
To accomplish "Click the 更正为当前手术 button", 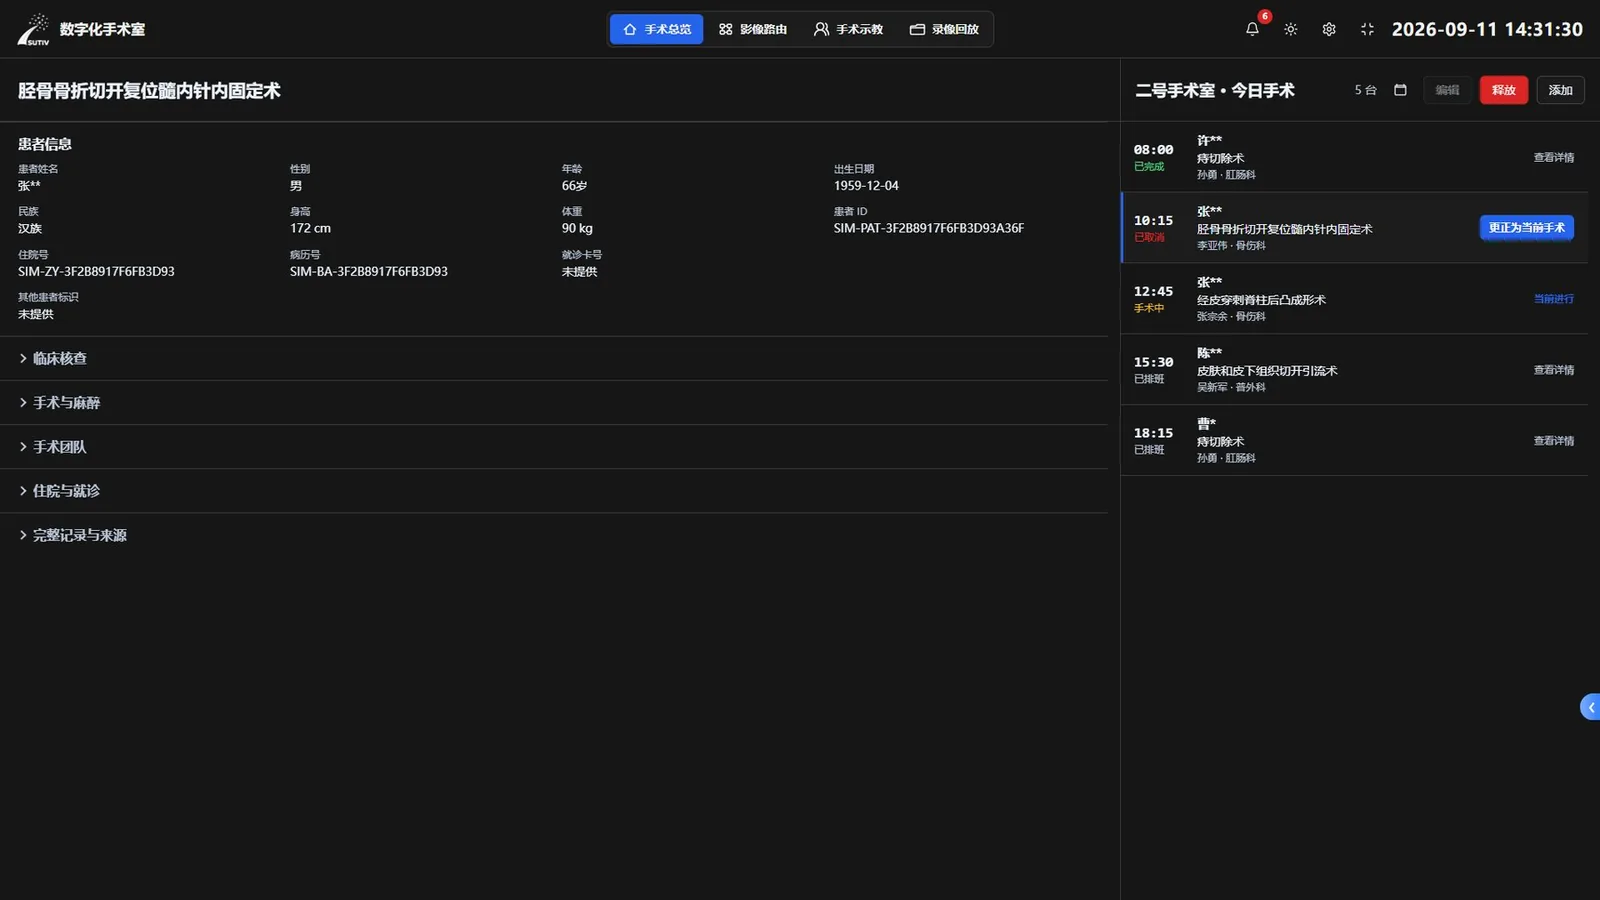I will click(1526, 228).
